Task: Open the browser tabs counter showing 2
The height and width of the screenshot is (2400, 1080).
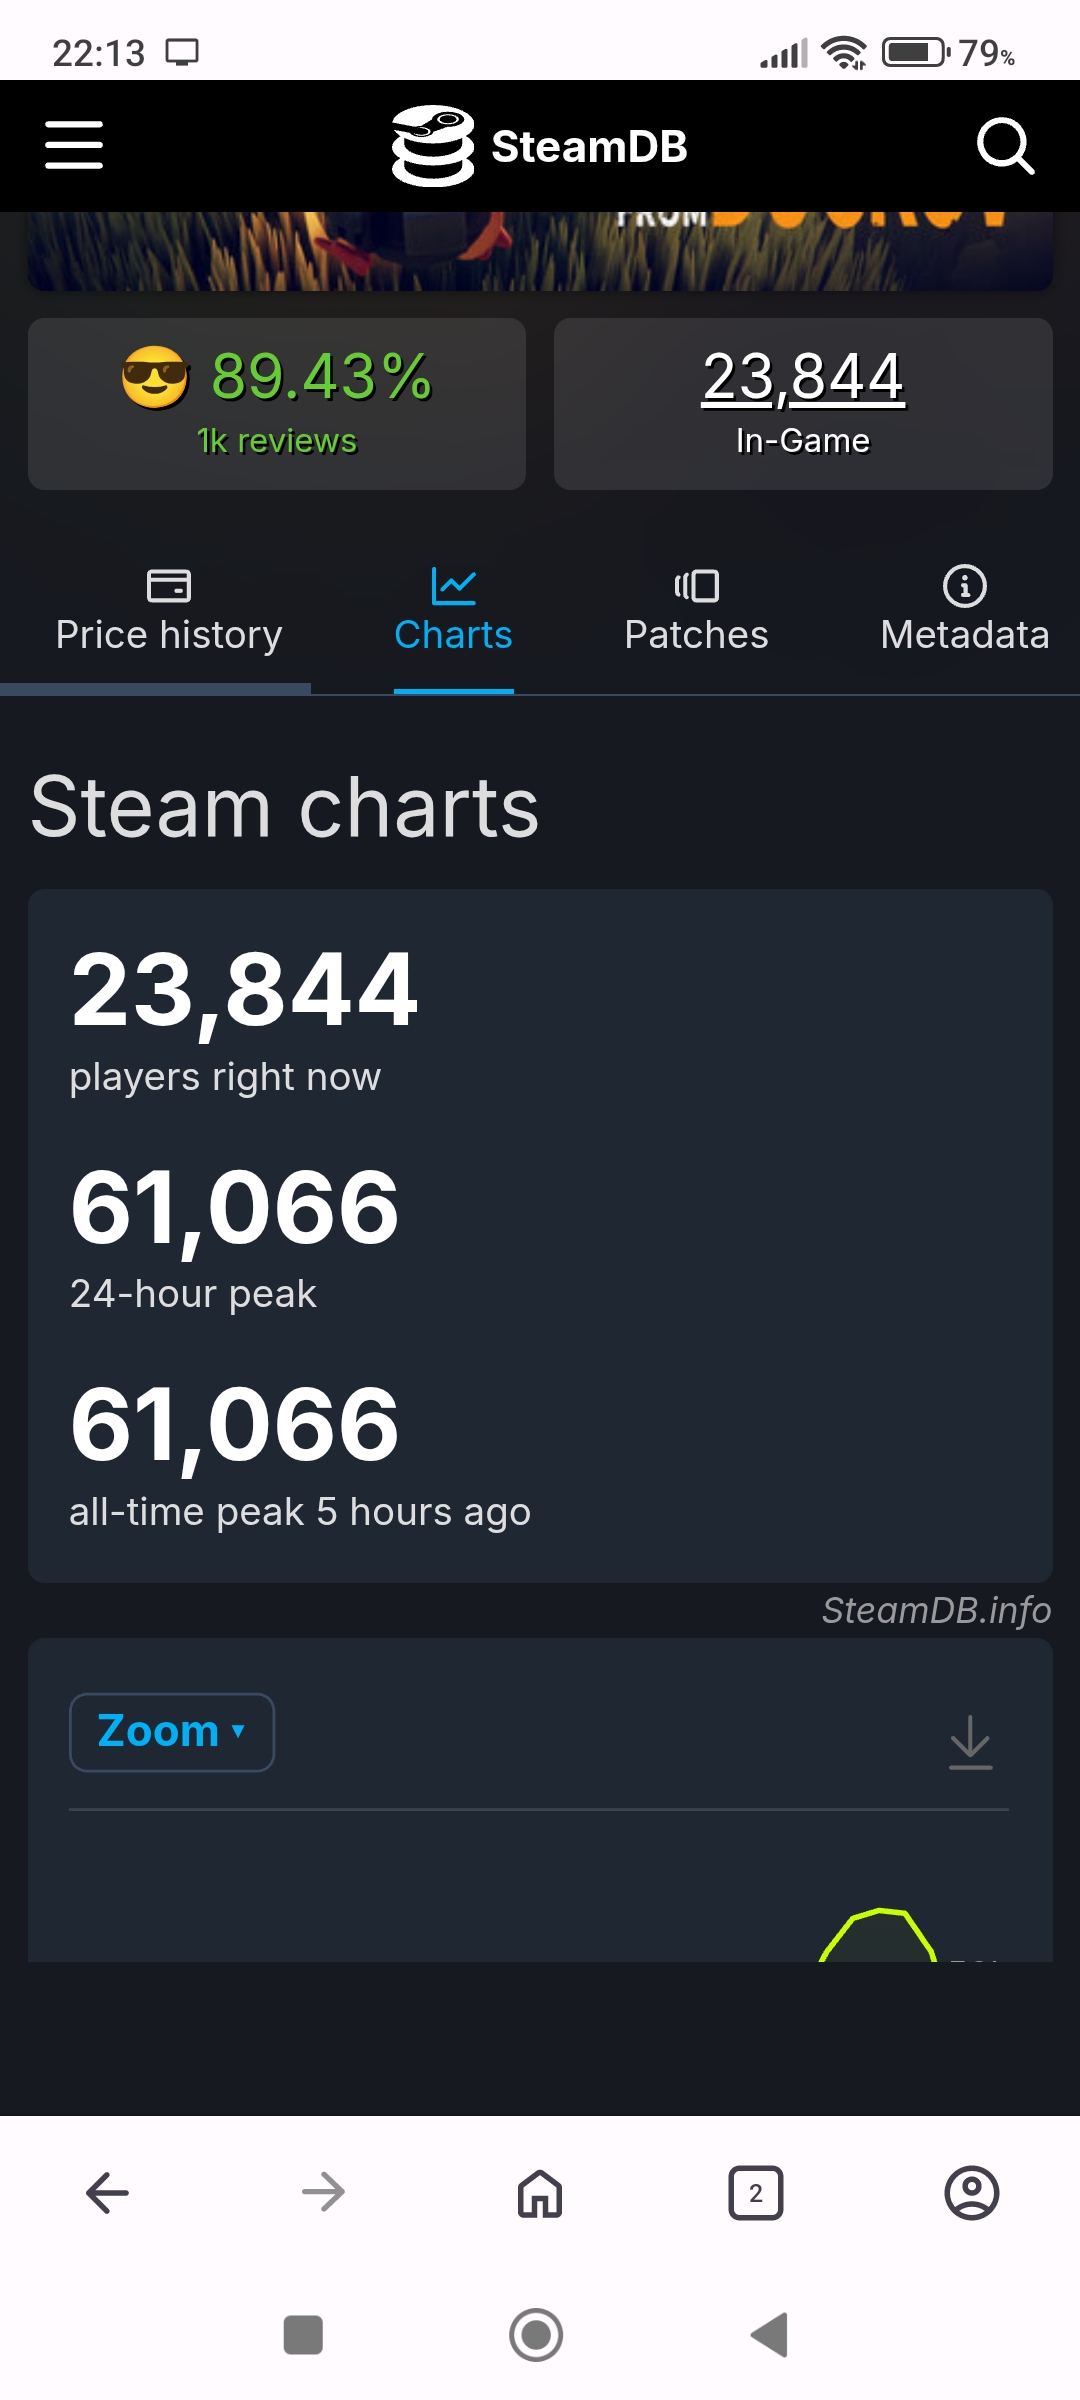Action: point(756,2193)
